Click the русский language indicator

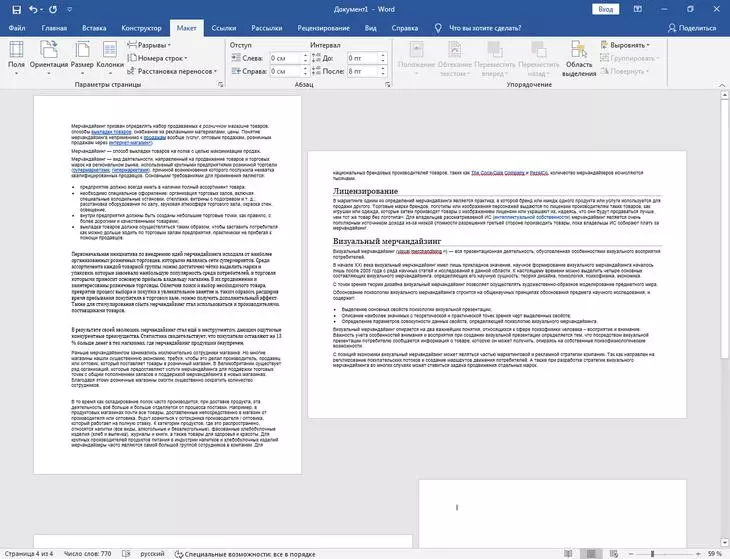[152, 554]
